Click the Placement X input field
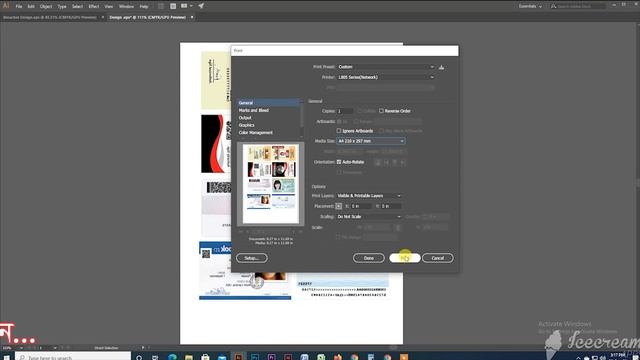The width and height of the screenshot is (640, 360). coord(361,207)
